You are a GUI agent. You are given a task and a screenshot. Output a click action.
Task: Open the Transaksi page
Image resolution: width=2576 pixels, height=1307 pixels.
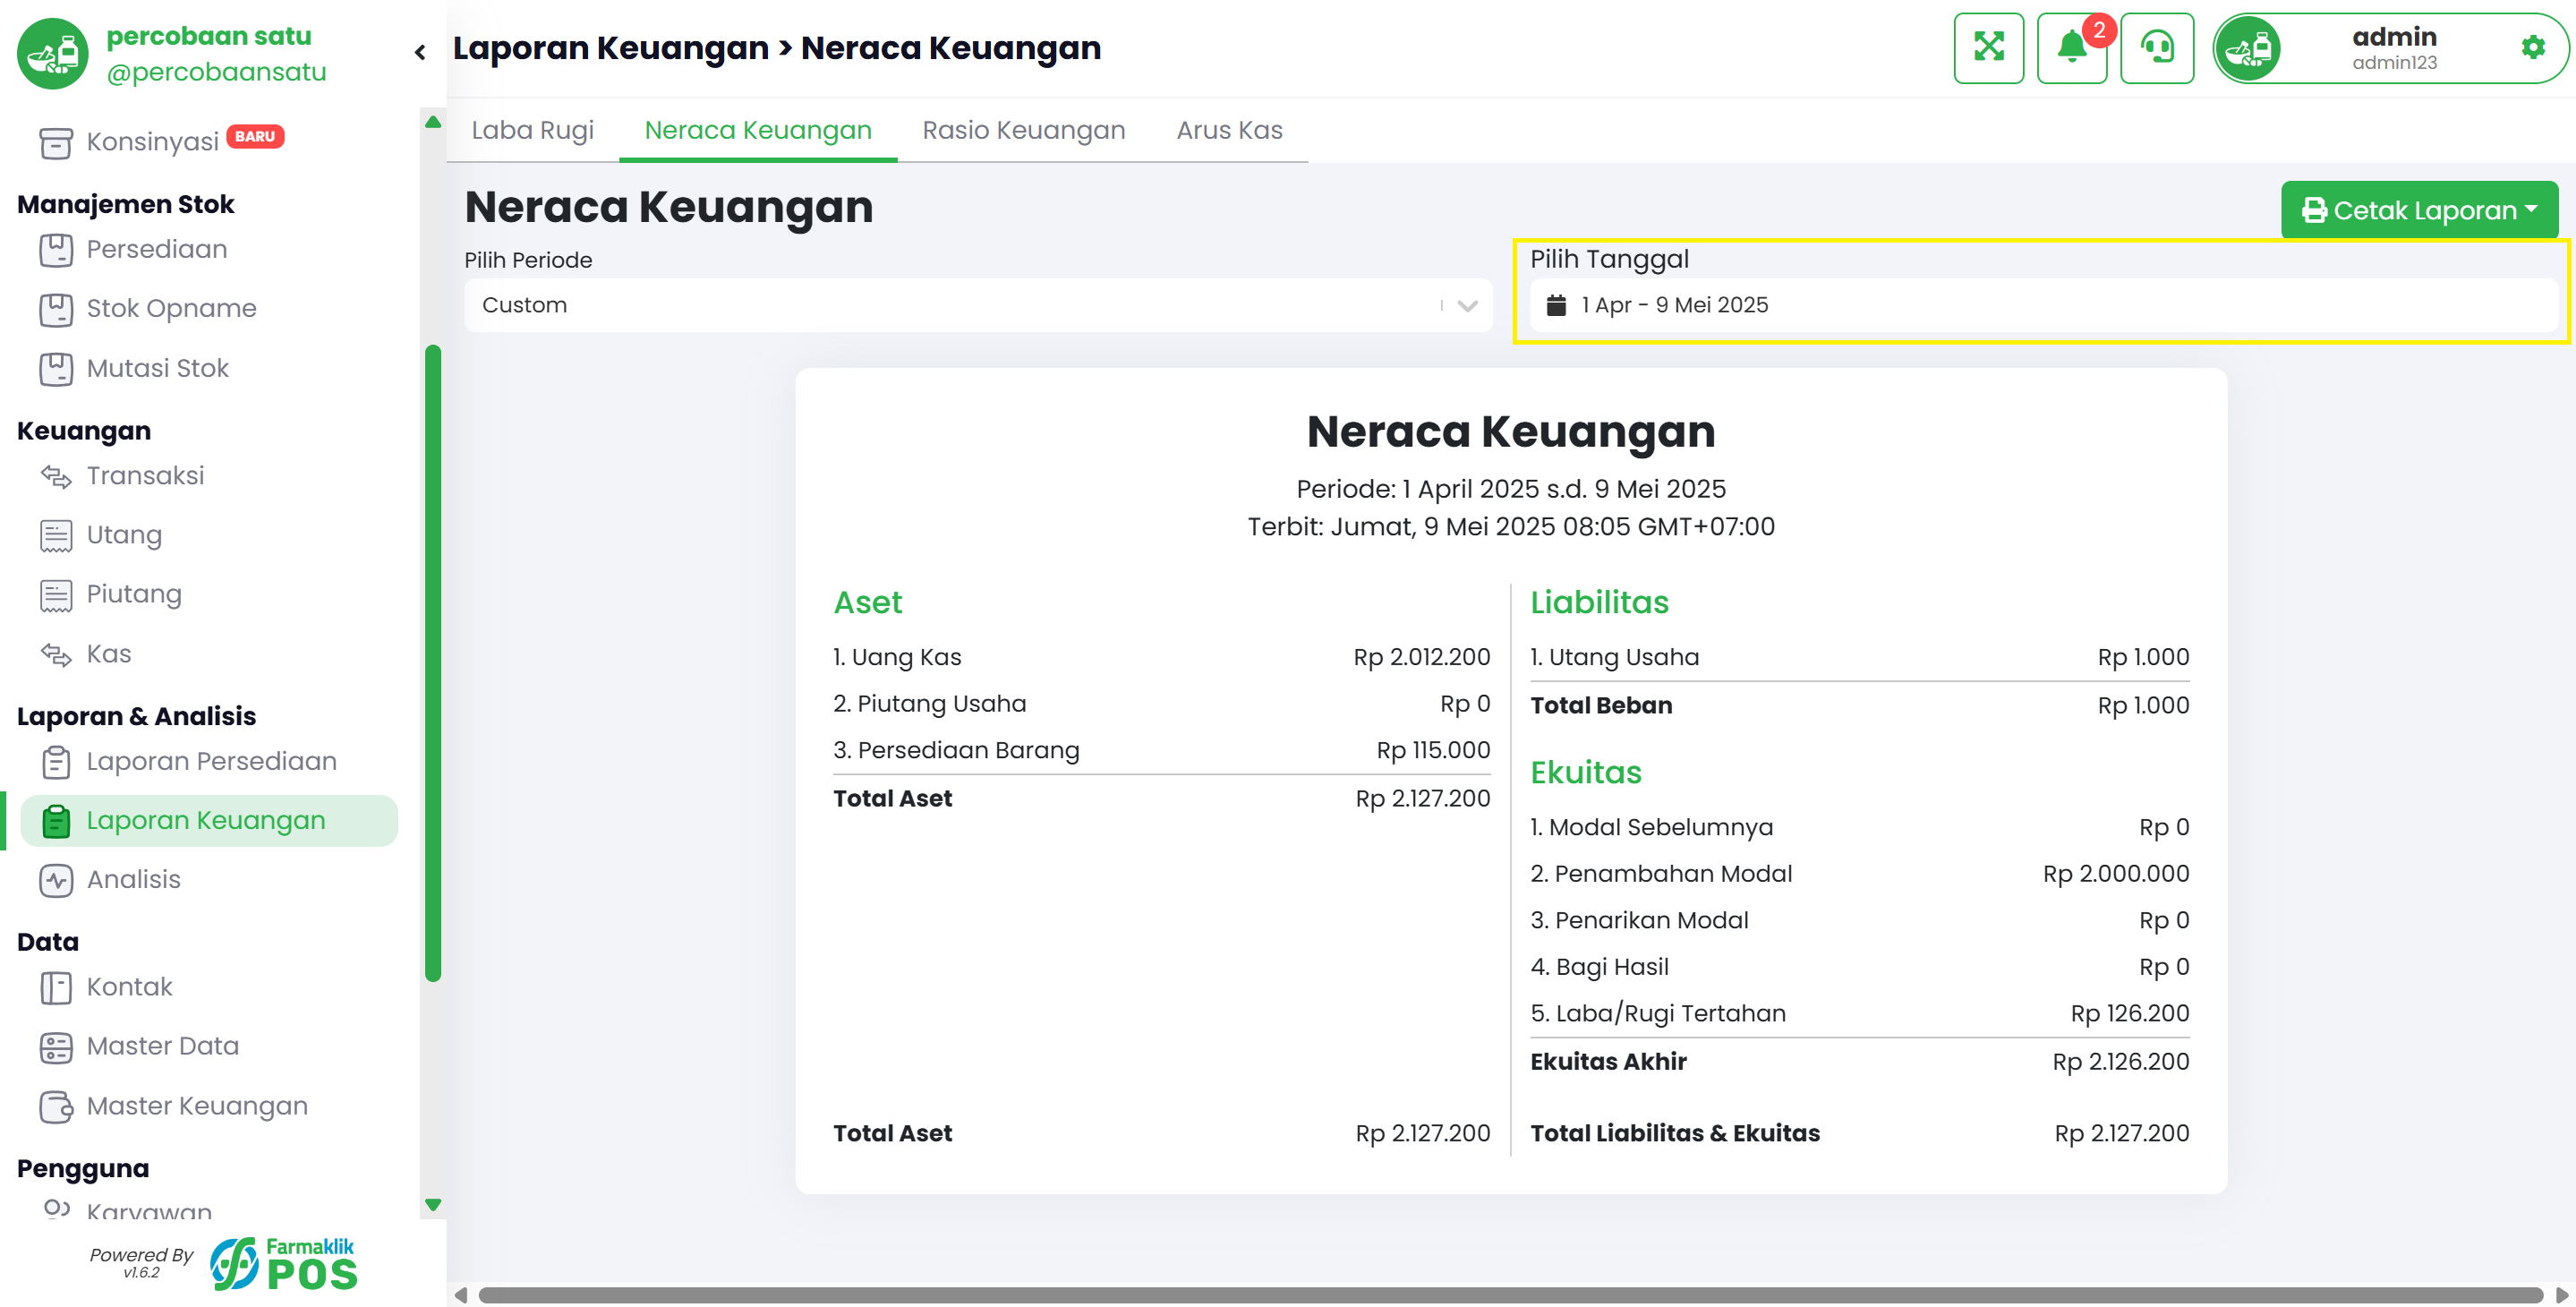(145, 476)
